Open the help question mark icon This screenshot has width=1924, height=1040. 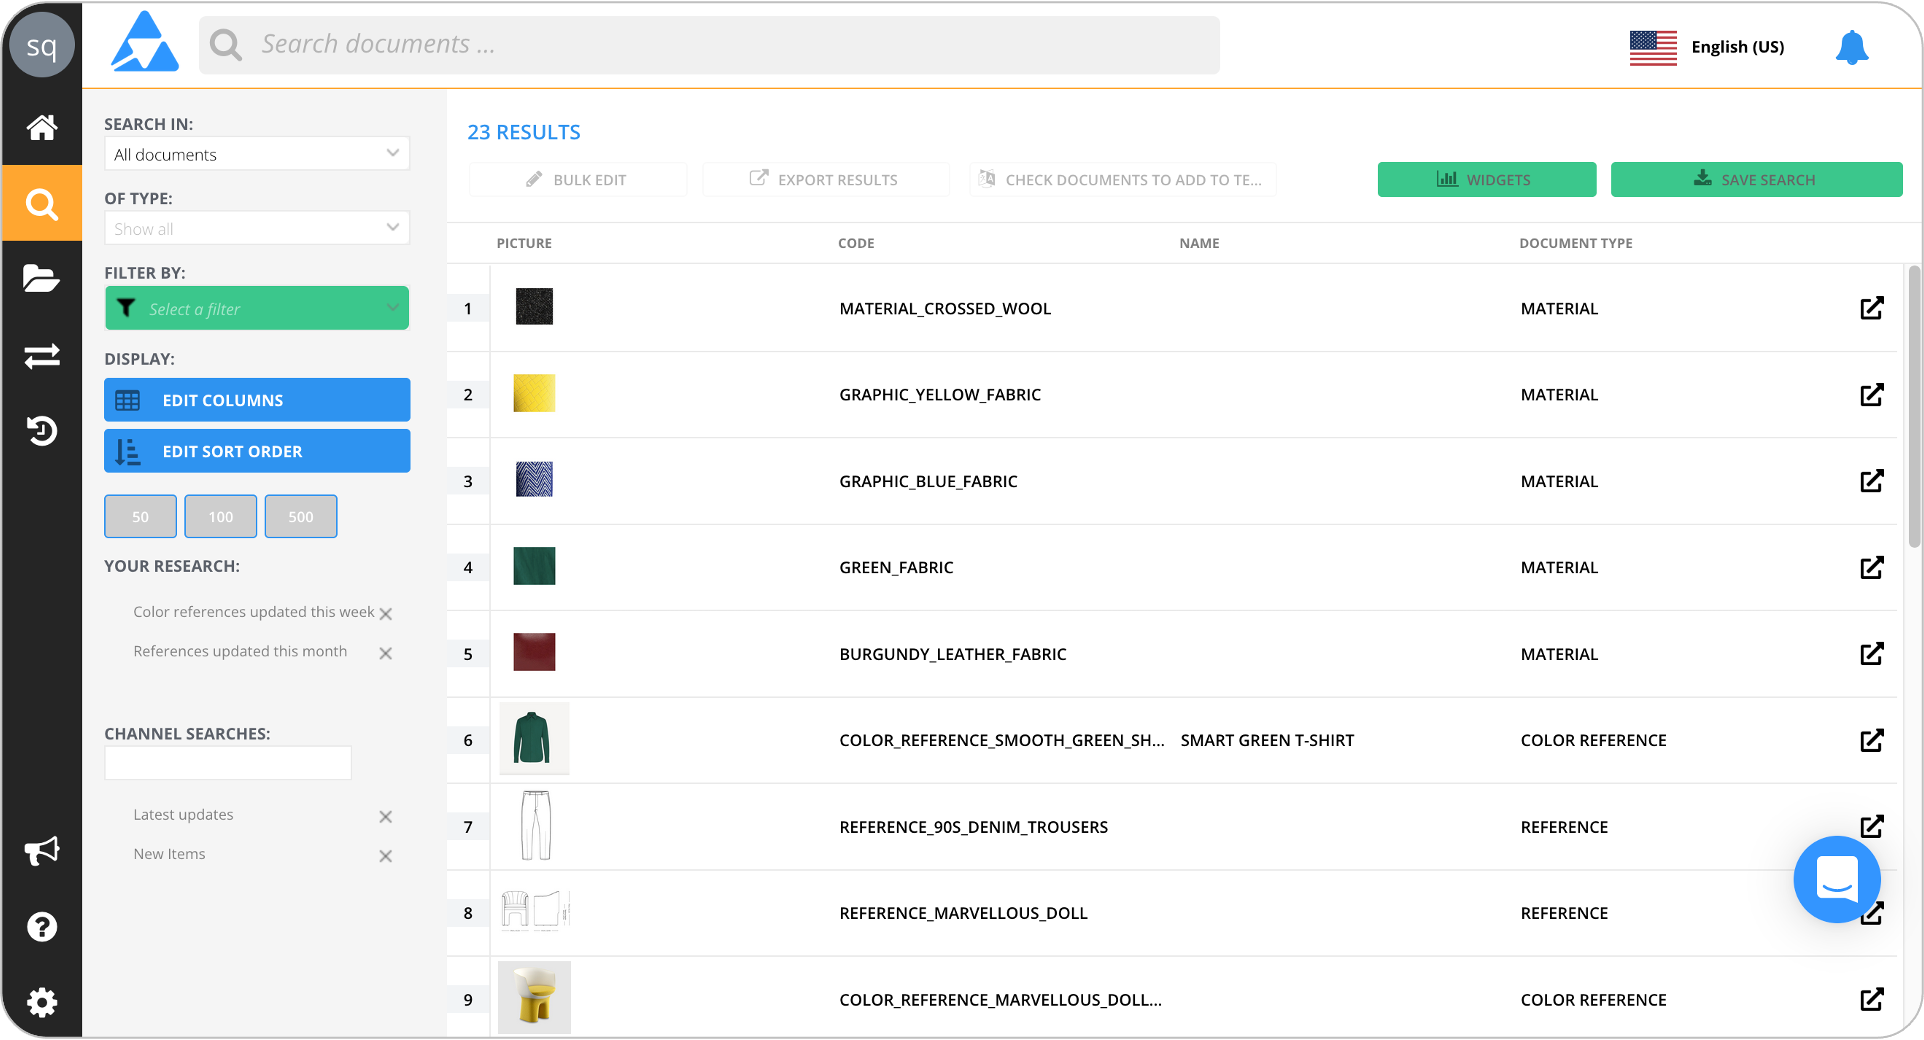click(x=41, y=927)
